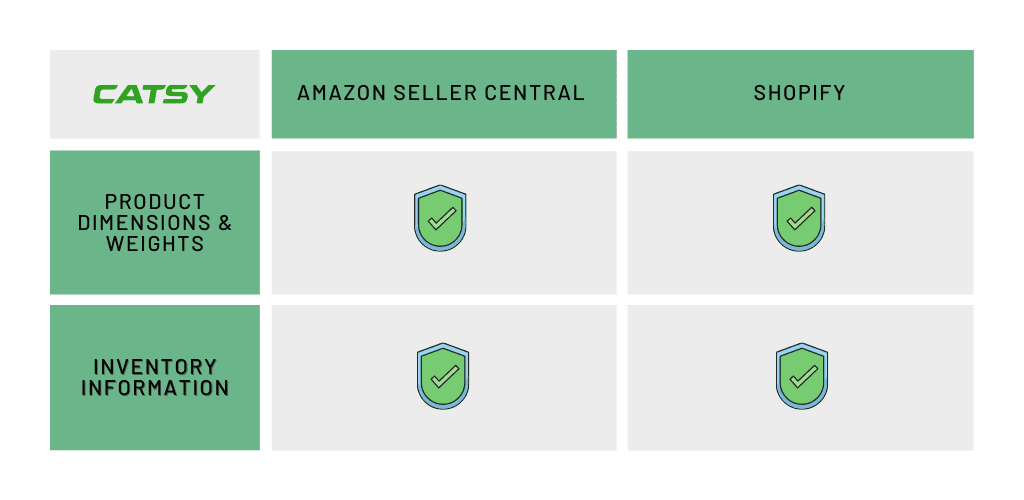
Task: Select Shopify's Product Dimensions shield checkmark
Action: (x=799, y=218)
